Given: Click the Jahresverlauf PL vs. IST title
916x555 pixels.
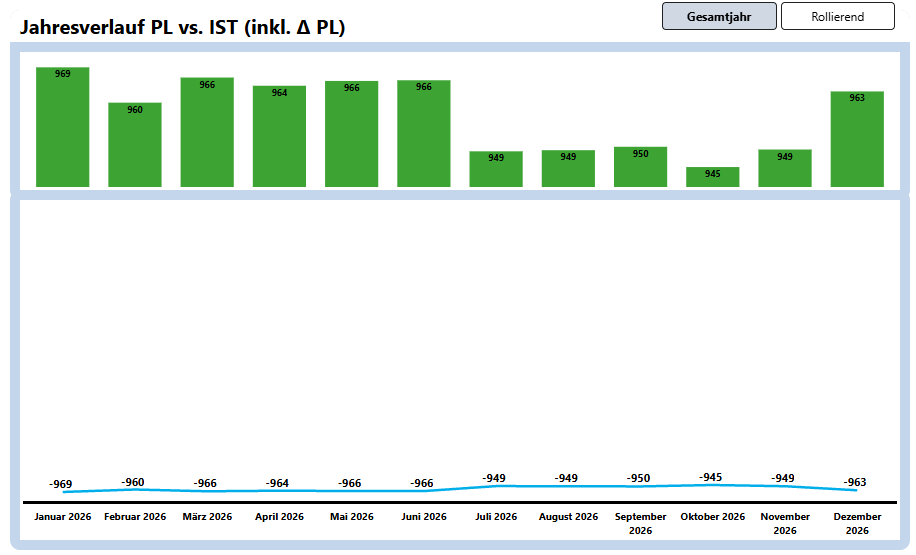Looking at the screenshot, I should (183, 28).
